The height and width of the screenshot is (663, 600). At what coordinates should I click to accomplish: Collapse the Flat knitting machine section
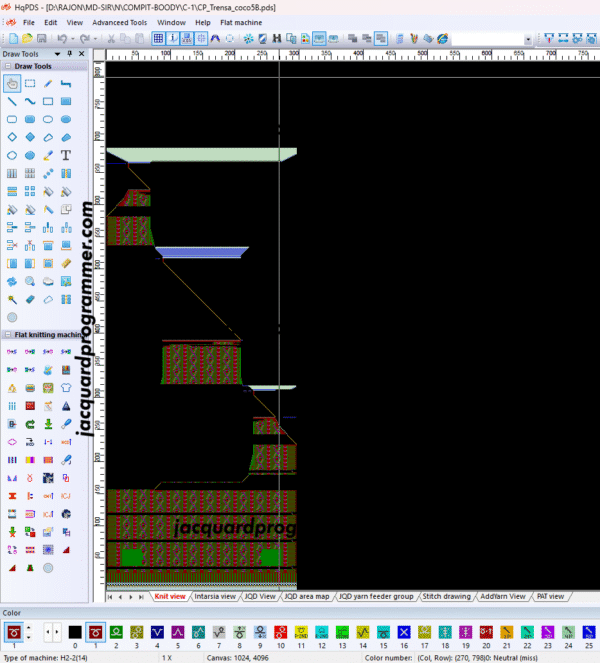click(7, 335)
